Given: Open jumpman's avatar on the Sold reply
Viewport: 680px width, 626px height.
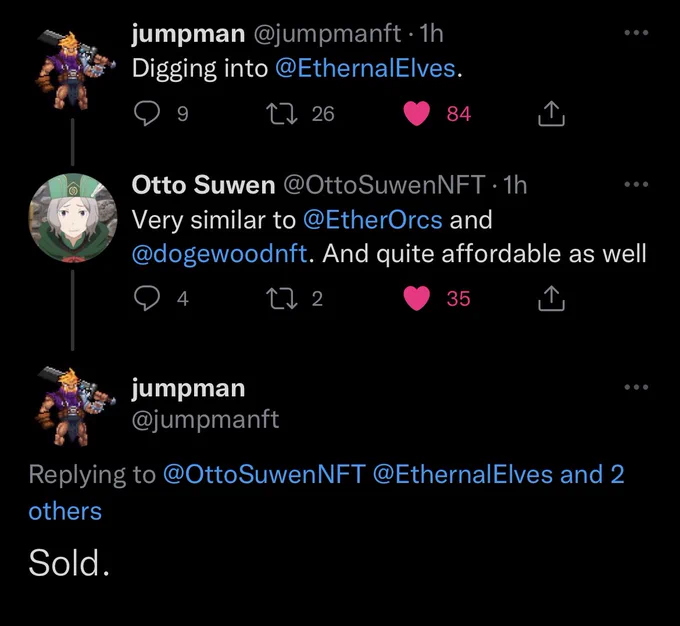Looking at the screenshot, I should click(74, 406).
